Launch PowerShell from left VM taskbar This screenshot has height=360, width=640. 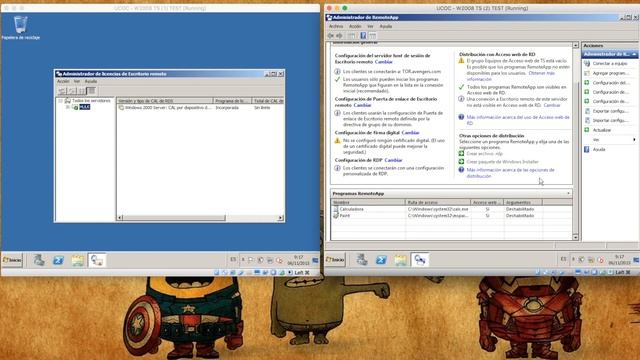pos(58,260)
